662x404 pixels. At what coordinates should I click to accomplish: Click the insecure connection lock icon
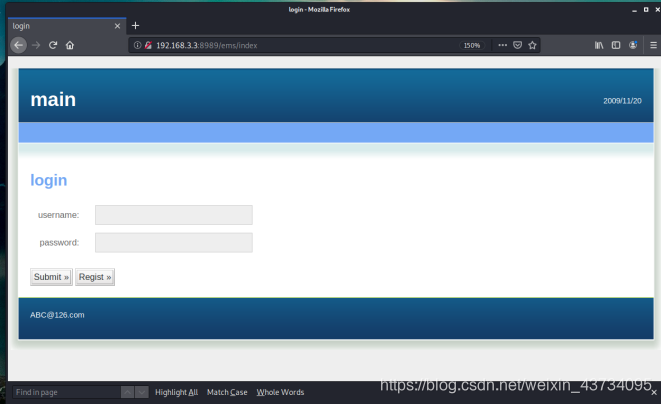tap(148, 45)
